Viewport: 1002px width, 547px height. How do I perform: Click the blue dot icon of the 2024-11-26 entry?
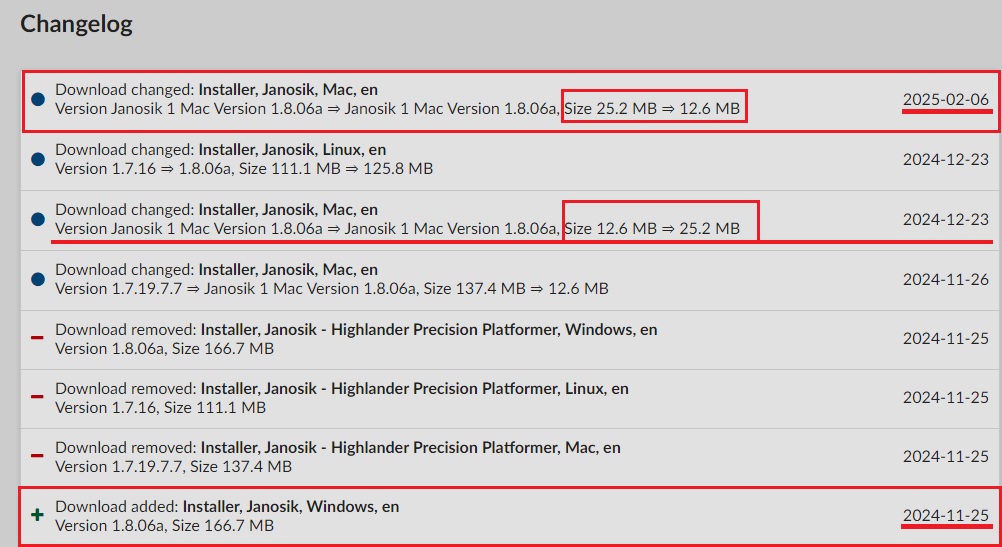tap(38, 279)
